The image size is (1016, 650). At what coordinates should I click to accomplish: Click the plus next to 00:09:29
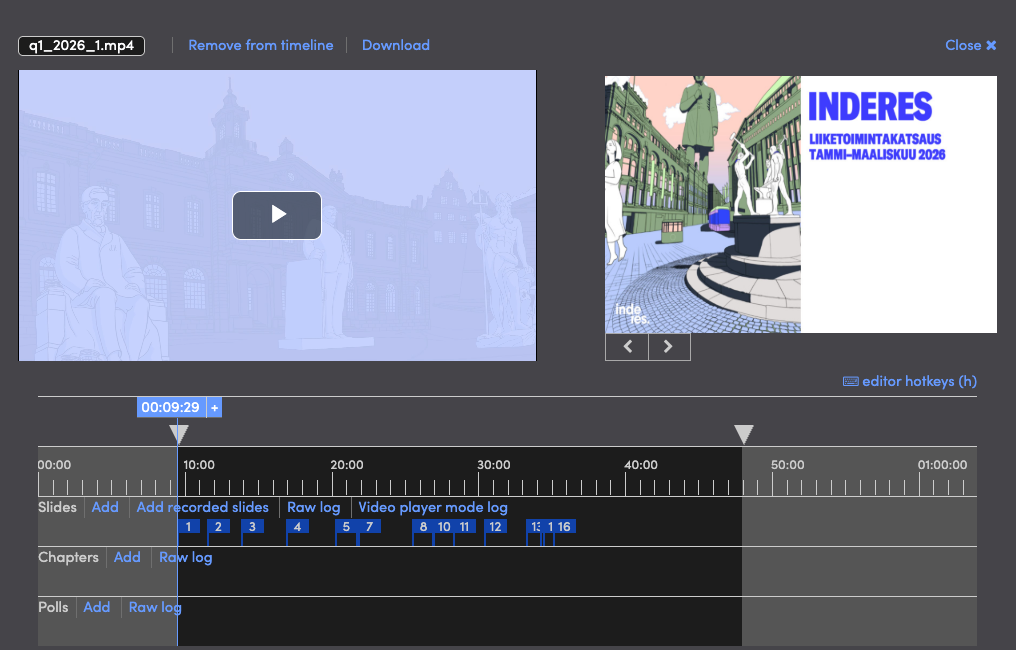[x=214, y=408]
